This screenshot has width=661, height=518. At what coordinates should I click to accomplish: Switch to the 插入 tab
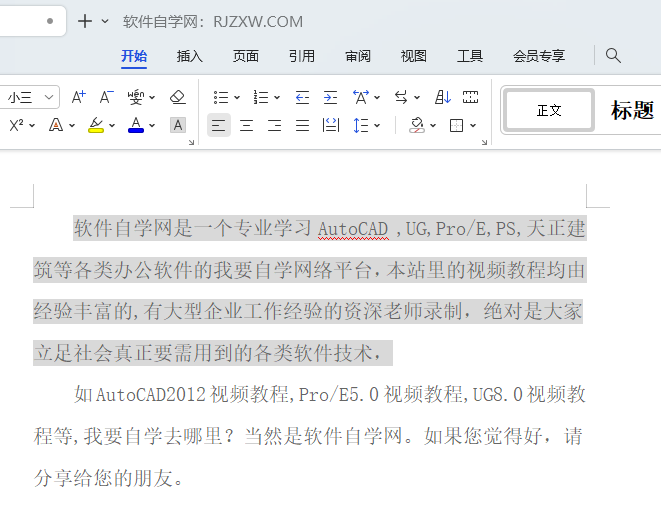click(190, 56)
